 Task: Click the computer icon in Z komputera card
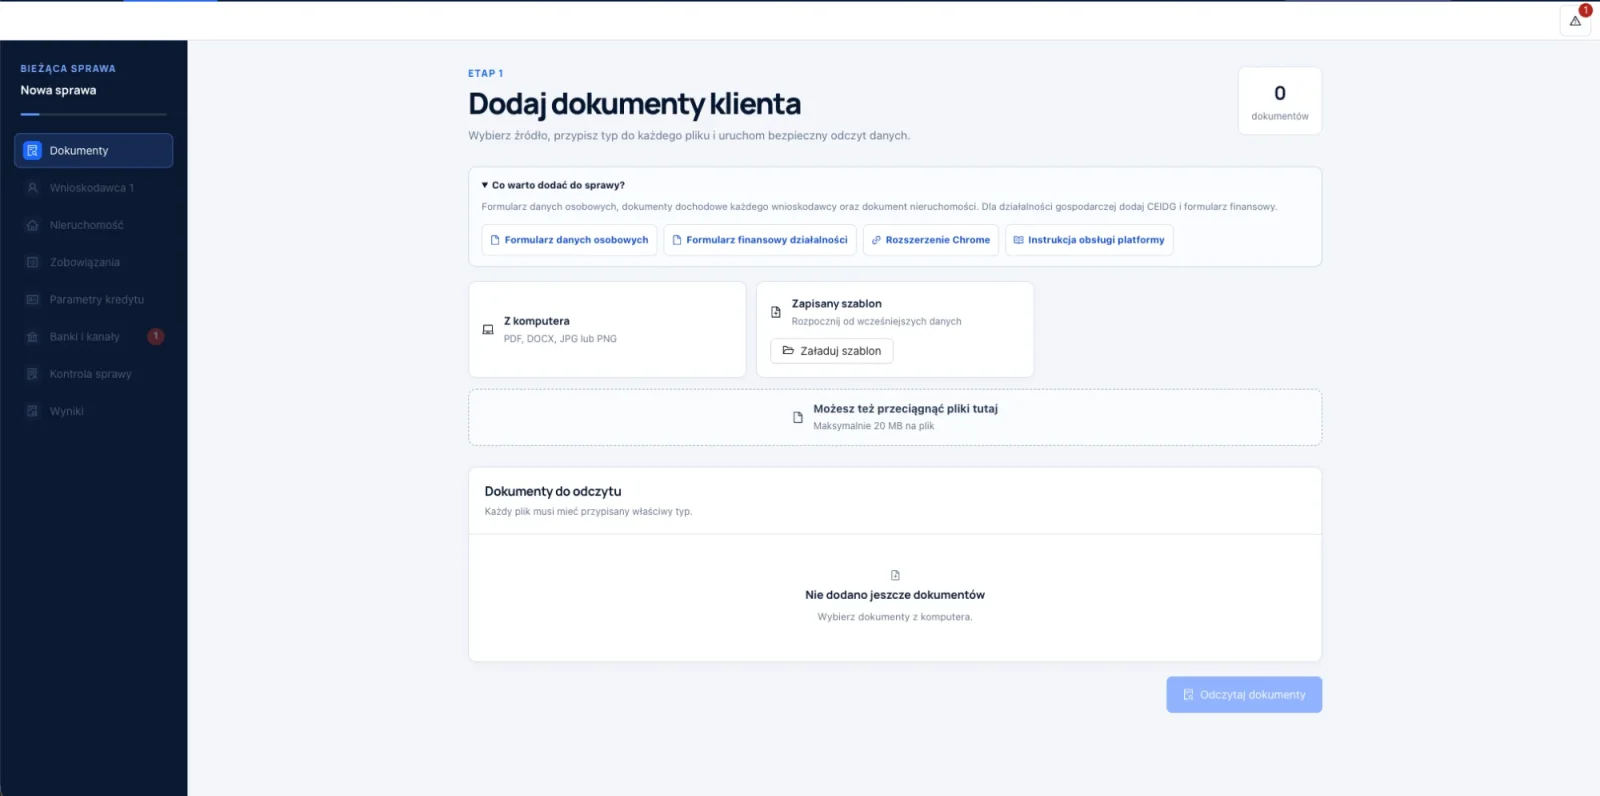pyautogui.click(x=488, y=330)
